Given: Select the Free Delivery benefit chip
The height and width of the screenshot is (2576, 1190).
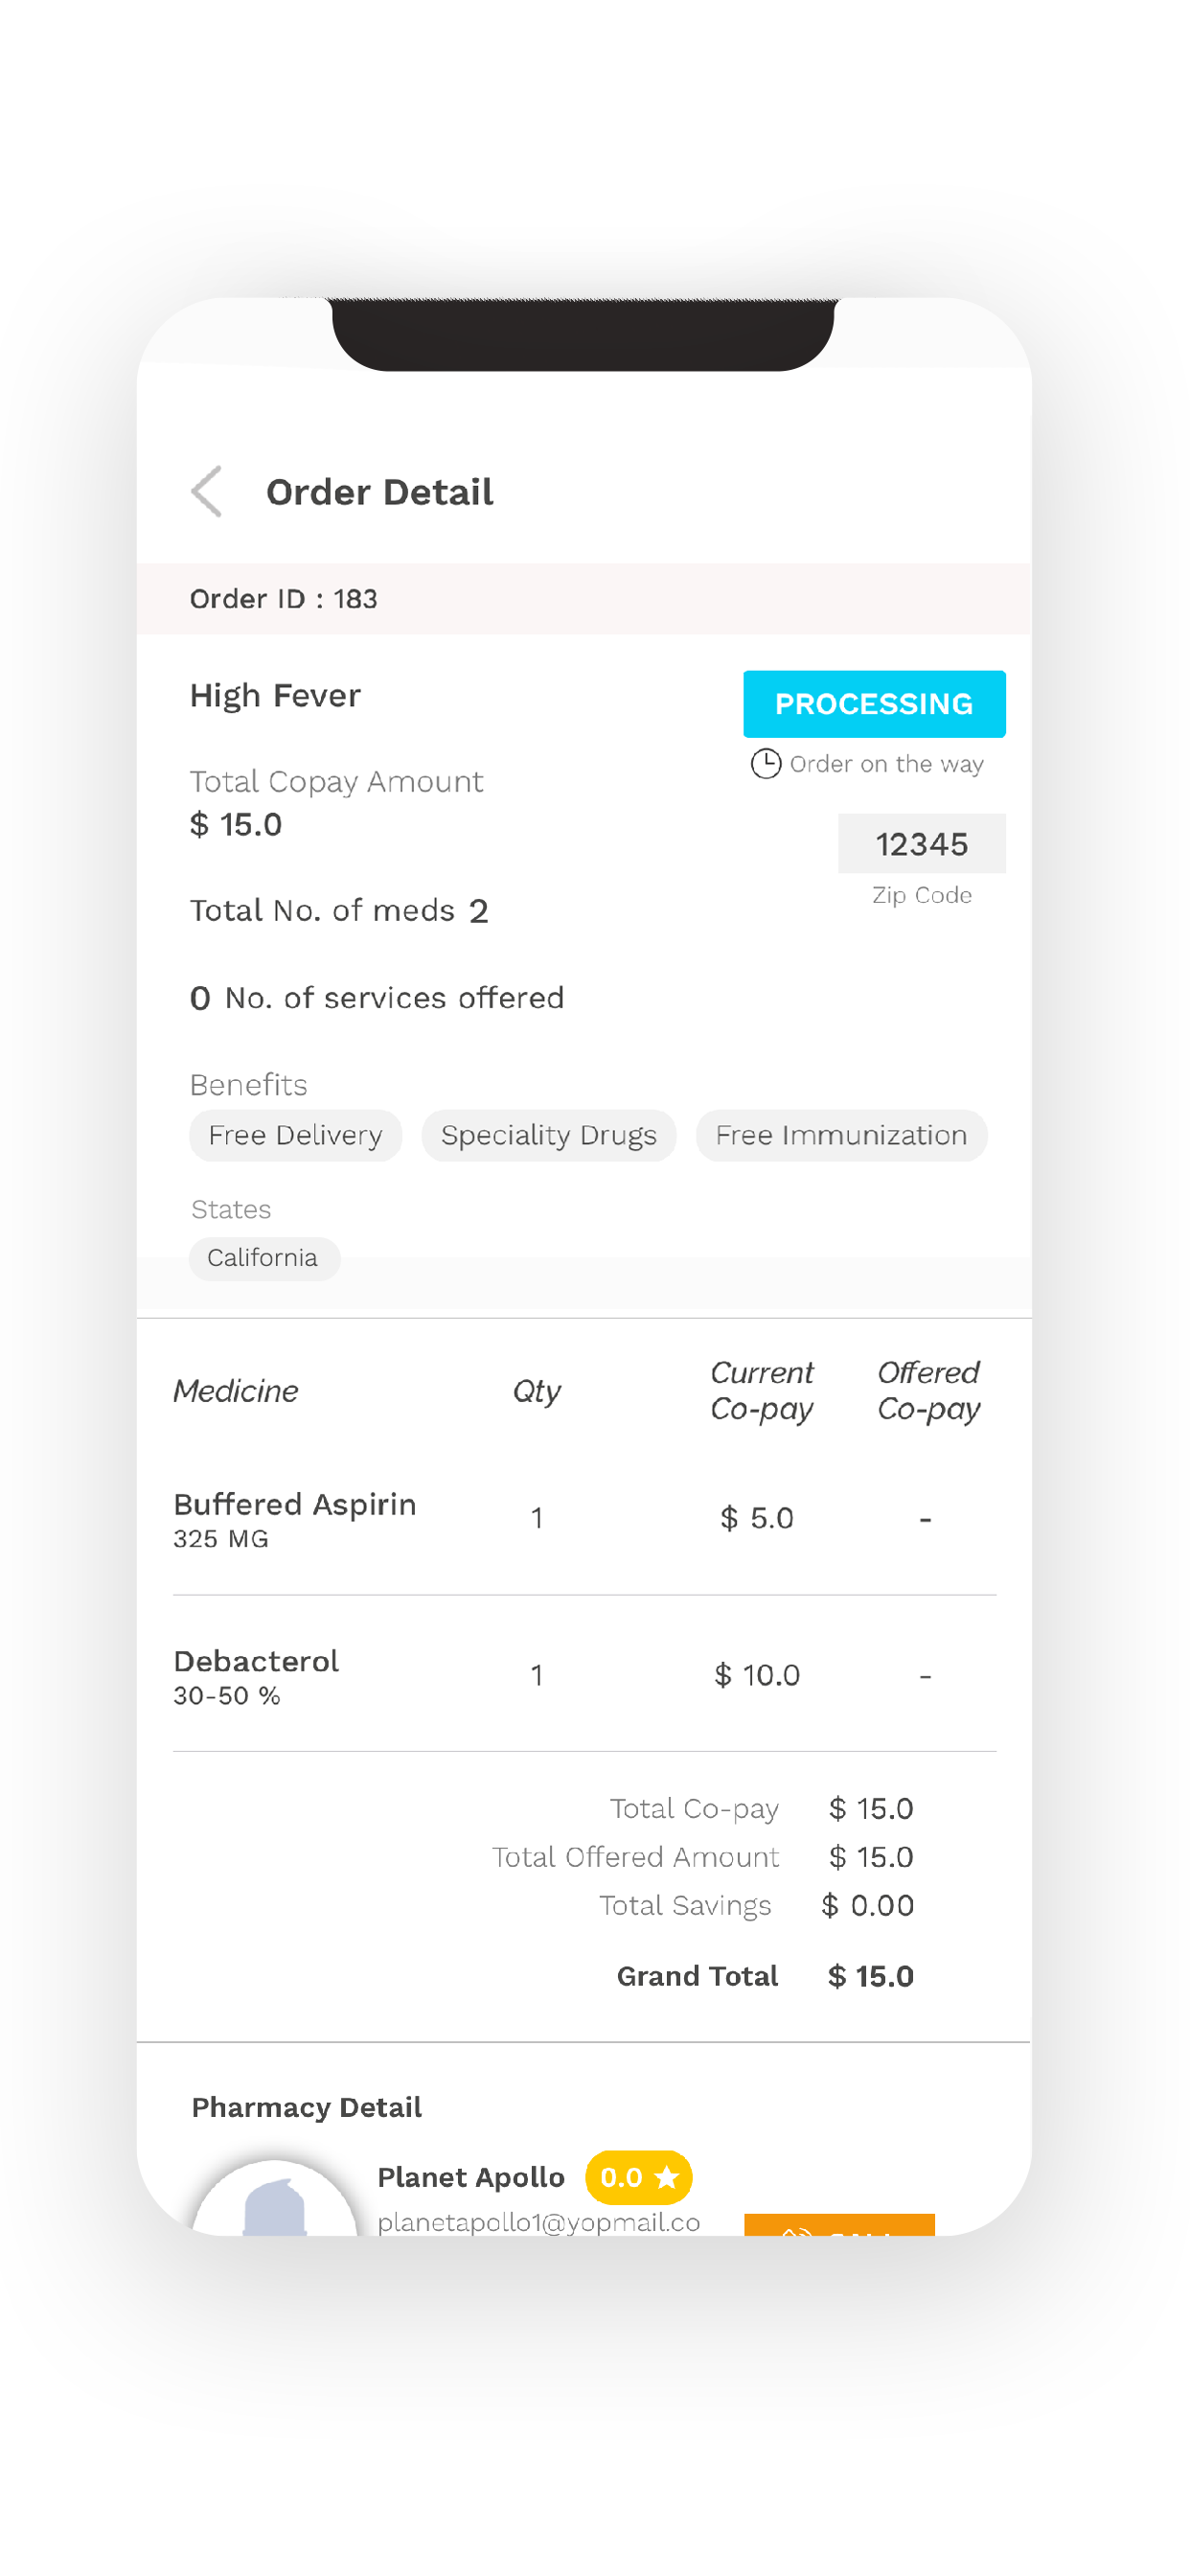Looking at the screenshot, I should [295, 1135].
